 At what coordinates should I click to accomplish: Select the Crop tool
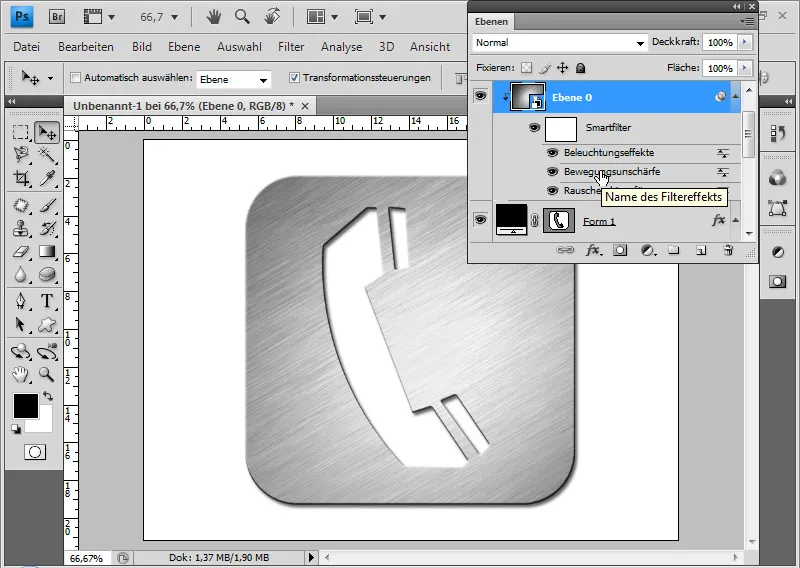[x=20, y=178]
